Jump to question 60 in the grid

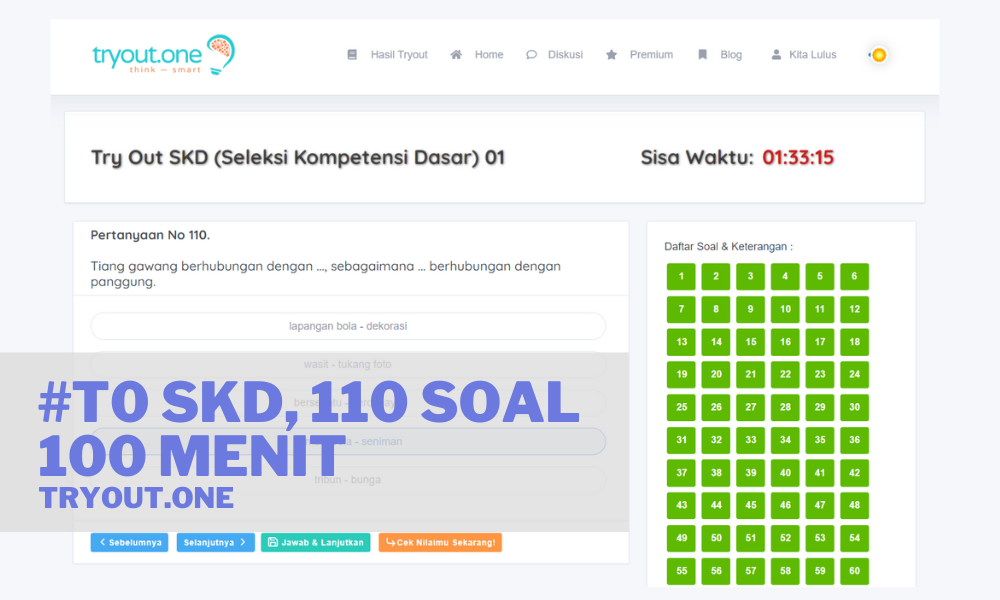[x=854, y=570]
